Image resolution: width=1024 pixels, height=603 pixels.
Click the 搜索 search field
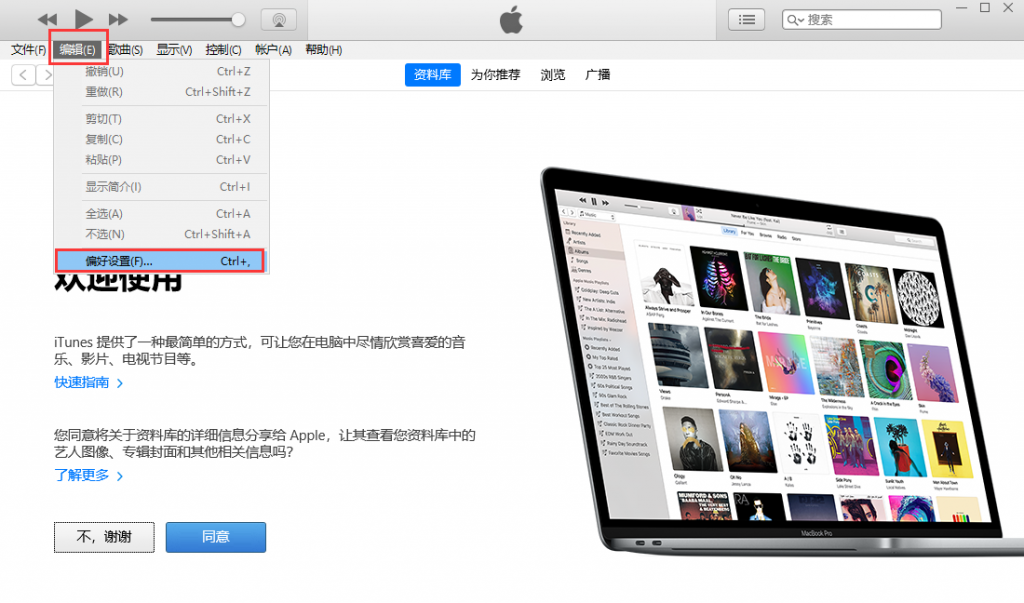coord(862,20)
